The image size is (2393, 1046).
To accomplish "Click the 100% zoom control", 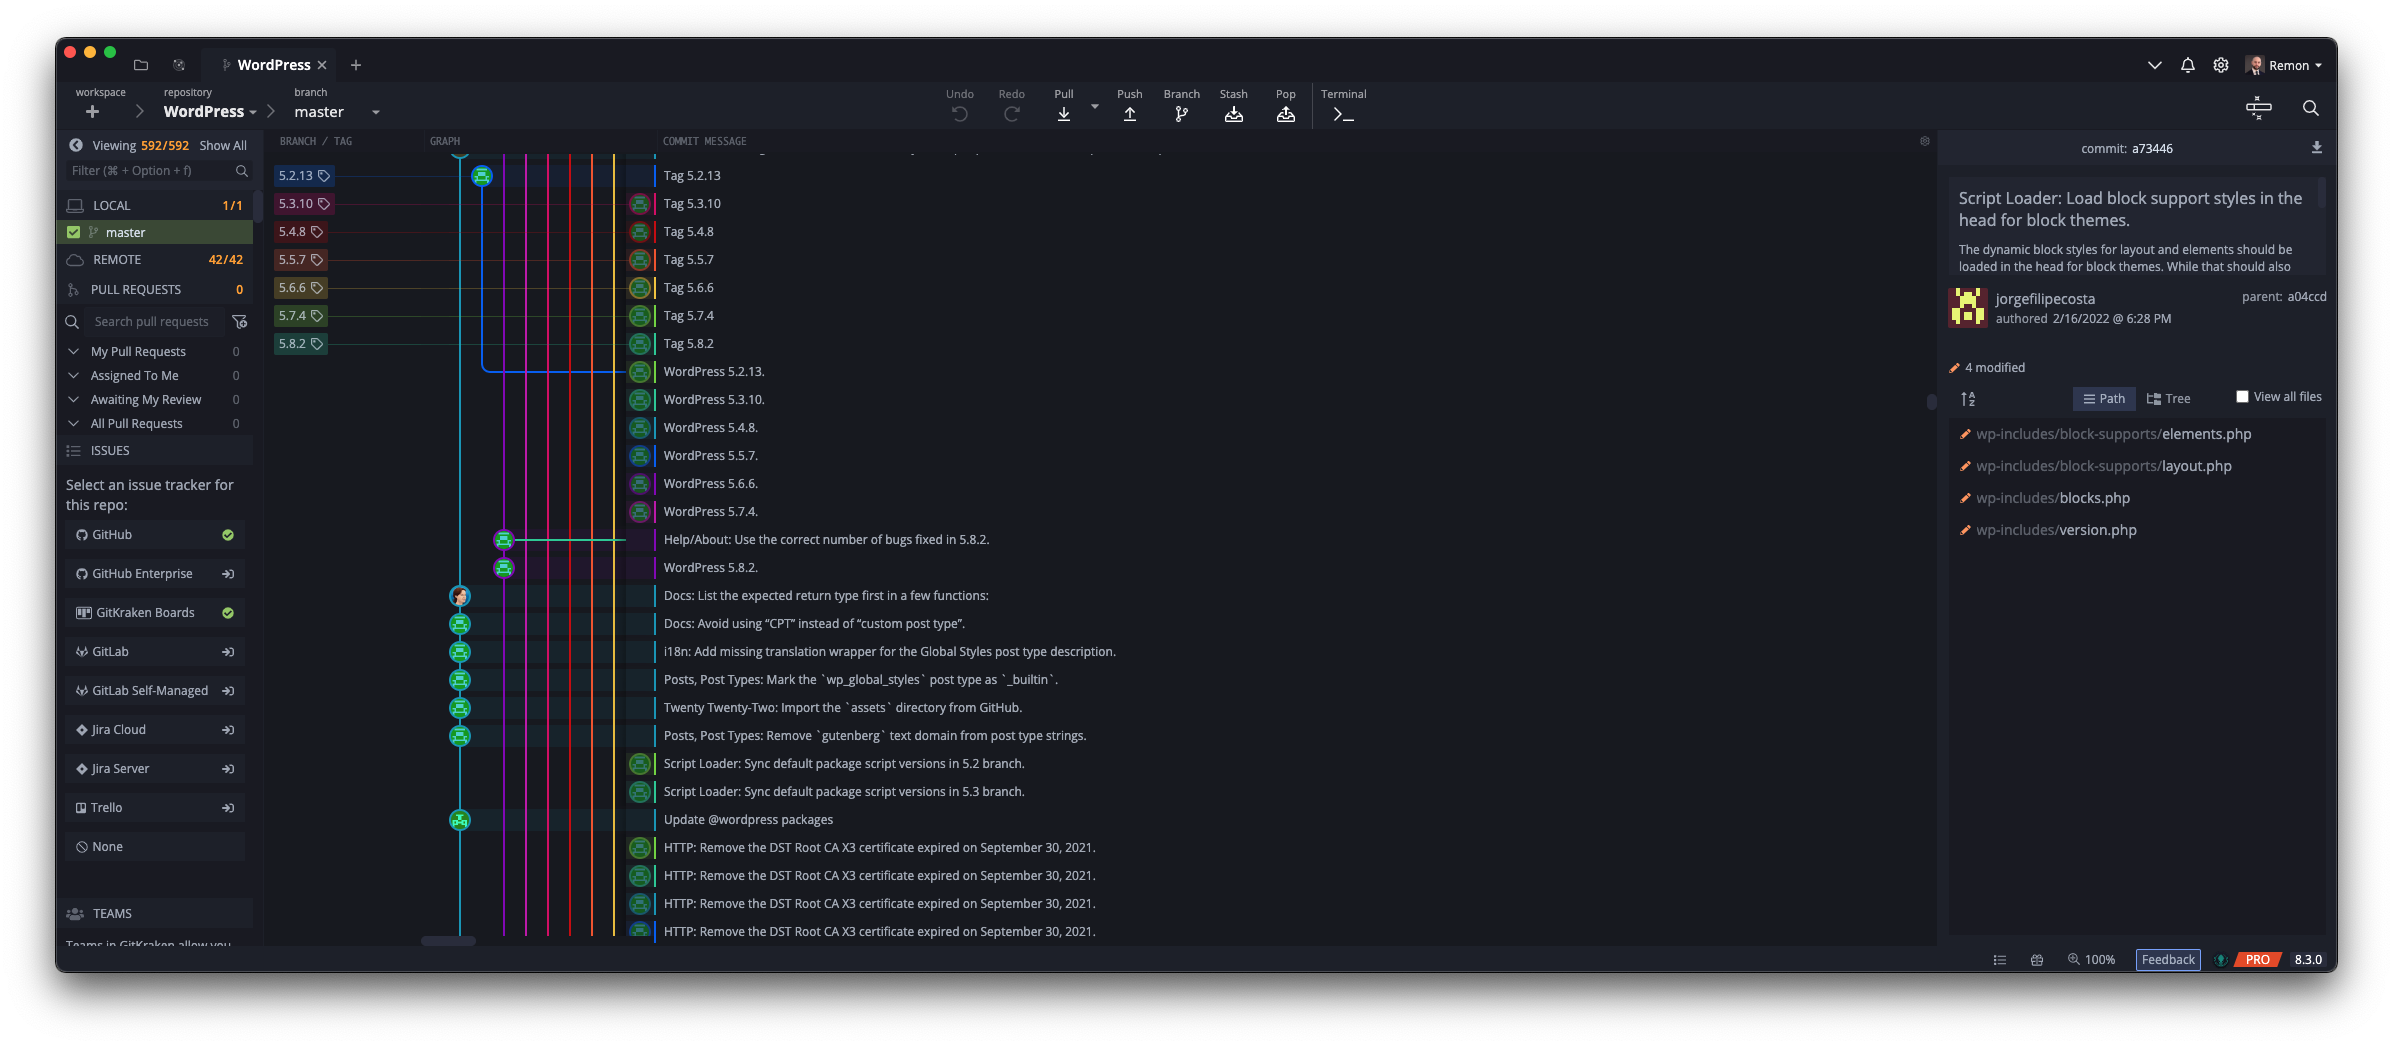I will pos(2091,960).
